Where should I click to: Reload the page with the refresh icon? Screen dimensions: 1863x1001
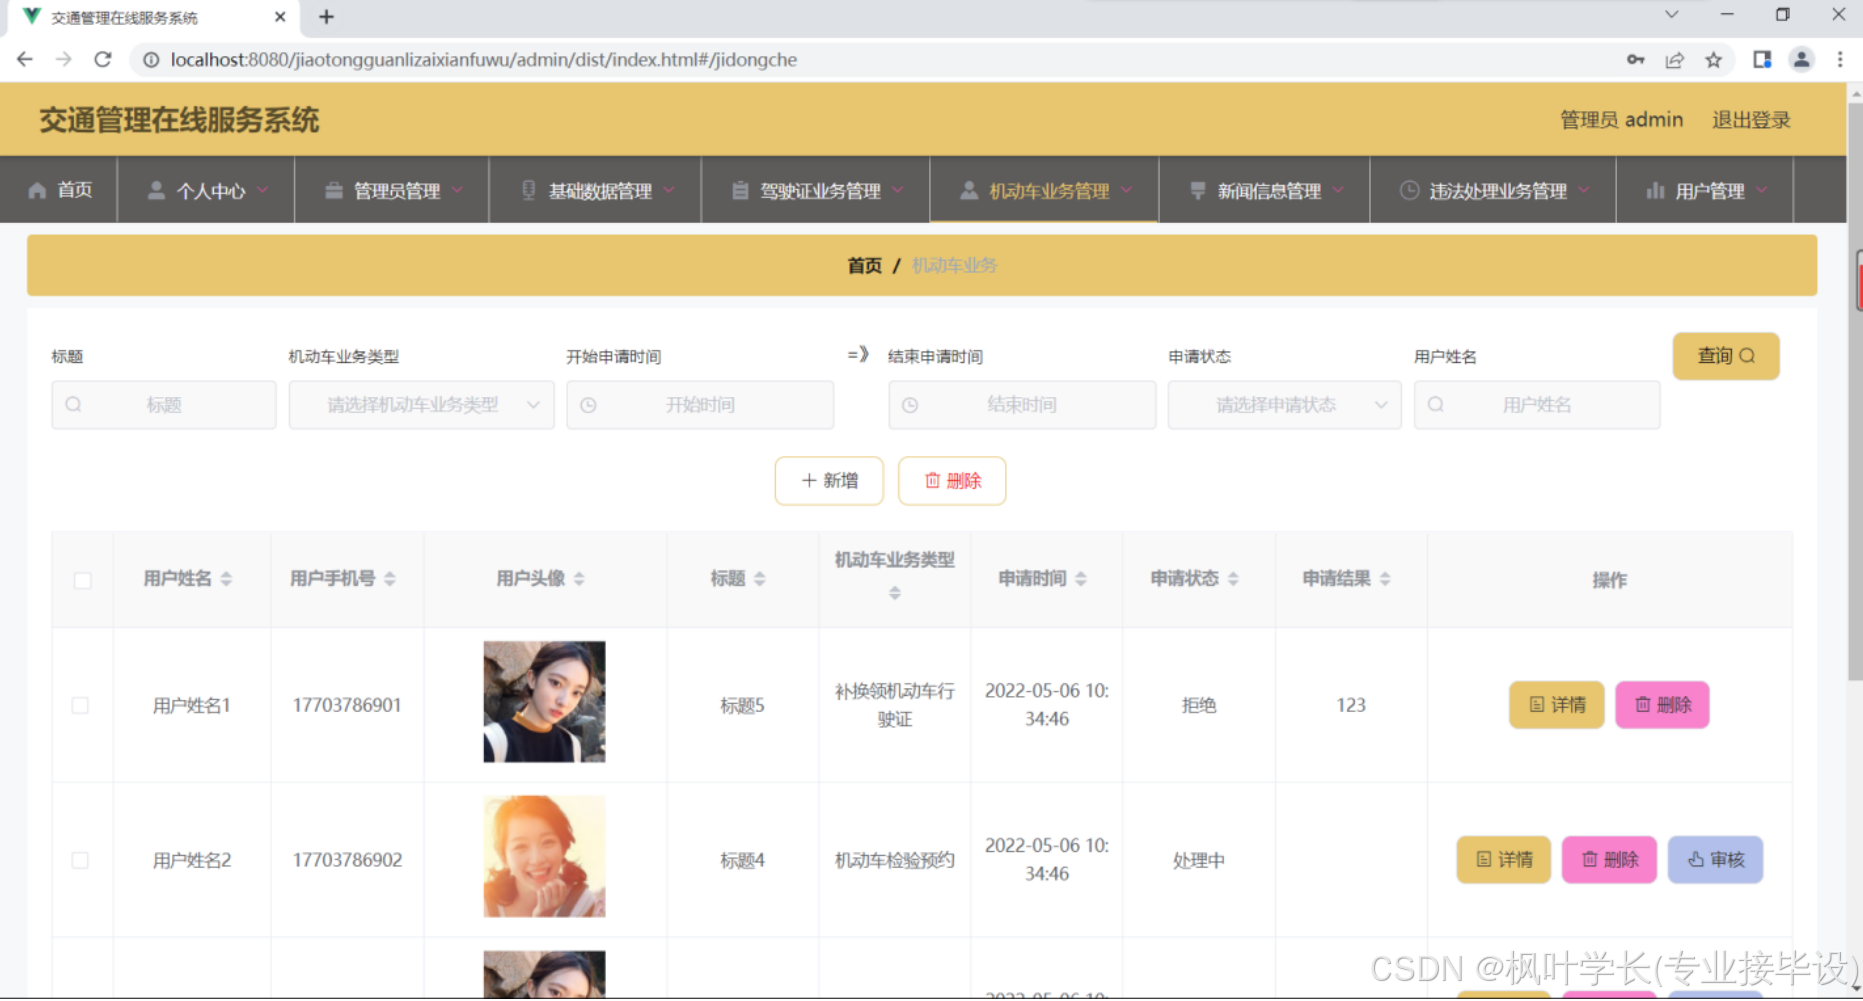(103, 60)
